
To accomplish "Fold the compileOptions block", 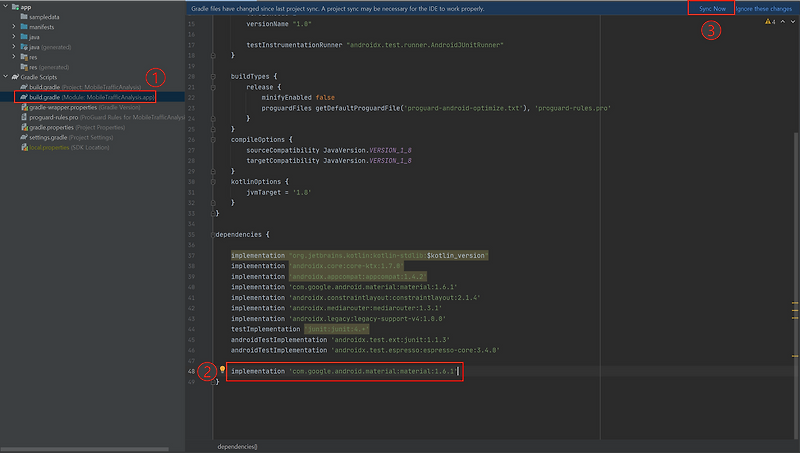I will 213,140.
